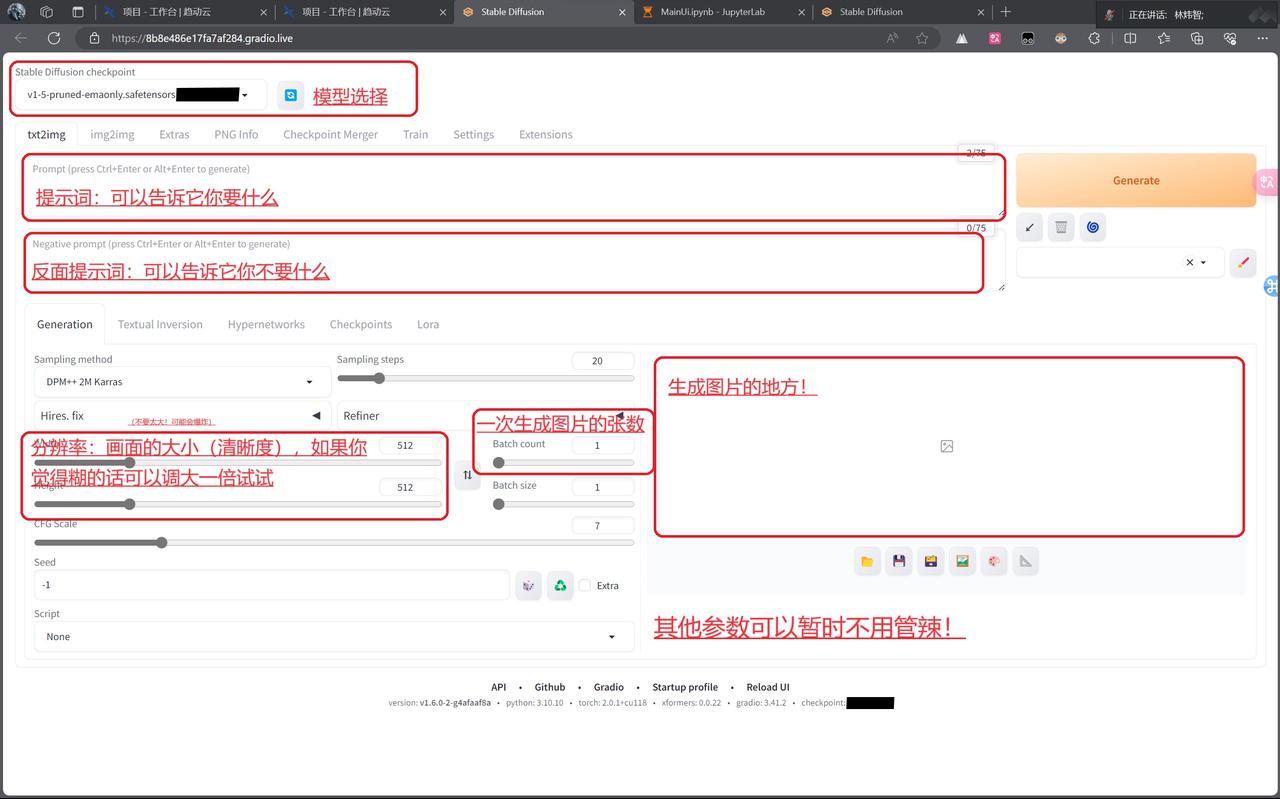Send the image to img2img with the picture icon
The width and height of the screenshot is (1280, 799).
pos(962,561)
